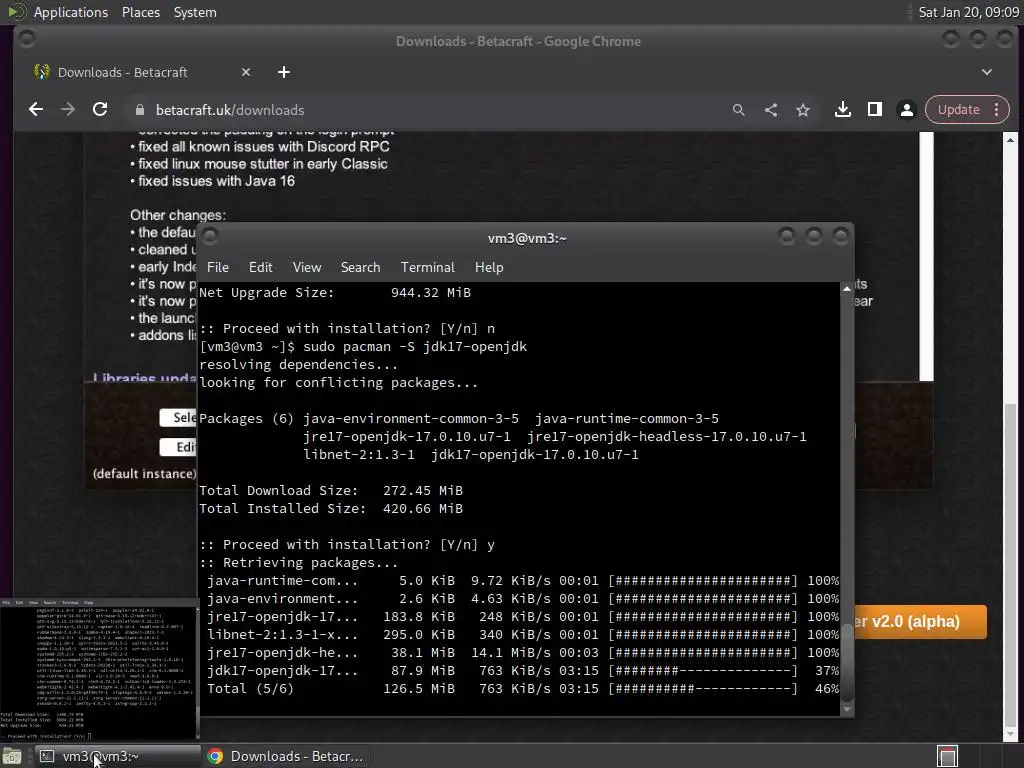Close the Downloads - Betacraft tab
The height and width of the screenshot is (768, 1024).
point(246,72)
